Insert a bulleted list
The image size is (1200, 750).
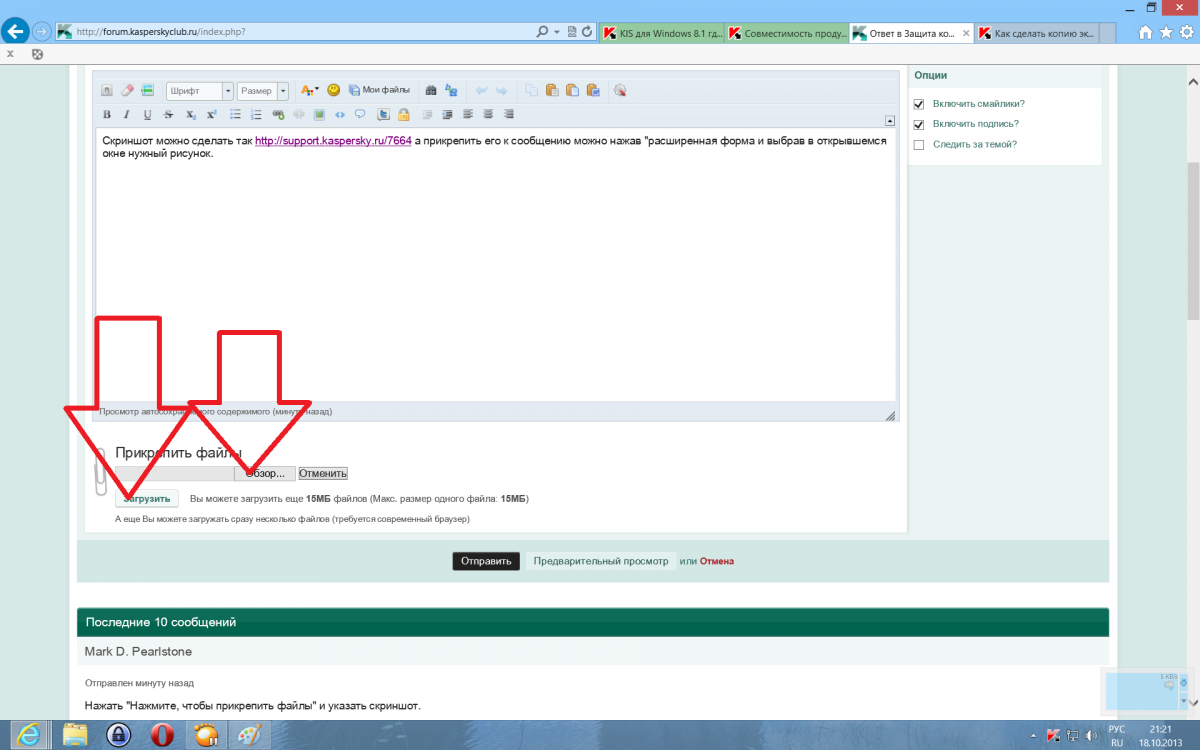coord(236,115)
